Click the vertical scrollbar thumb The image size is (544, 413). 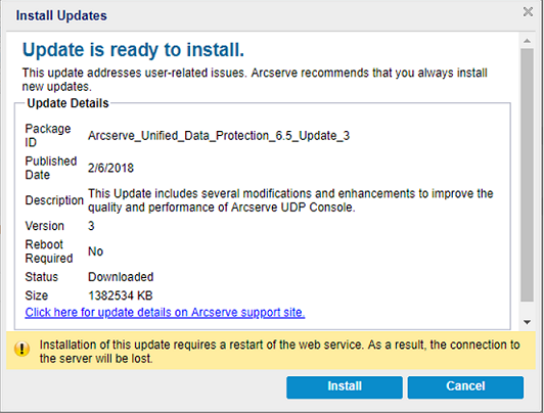[x=527, y=175]
